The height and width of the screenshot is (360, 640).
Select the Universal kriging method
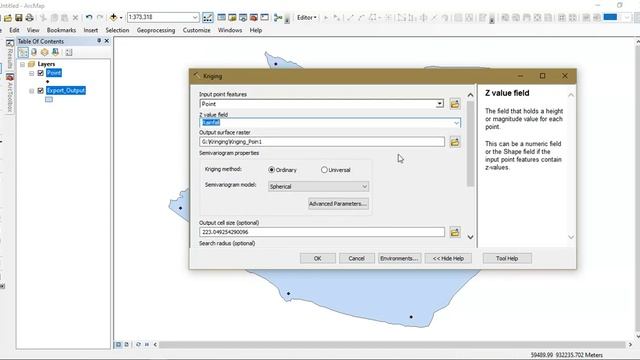point(324,169)
